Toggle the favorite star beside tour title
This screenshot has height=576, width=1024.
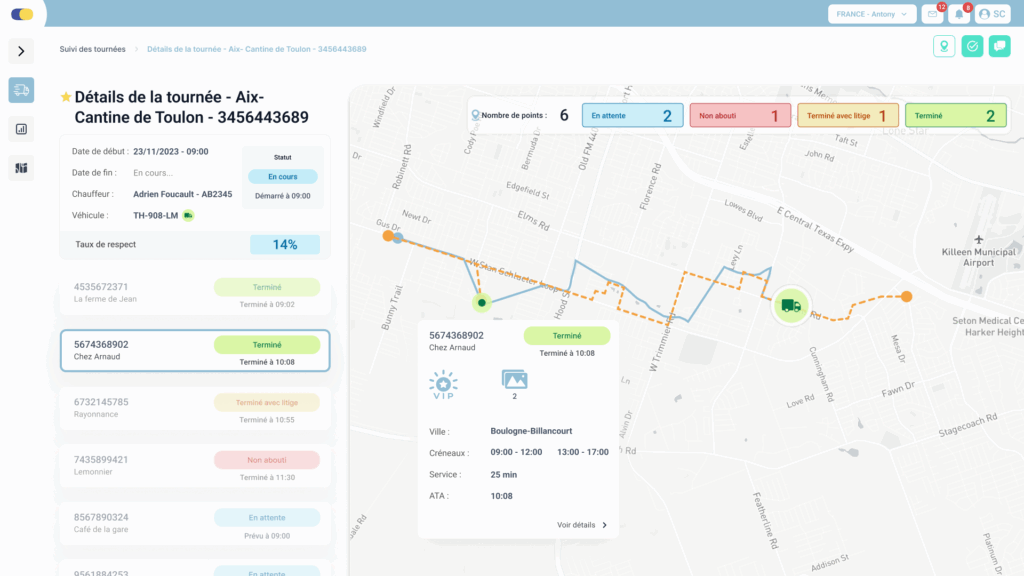click(66, 97)
